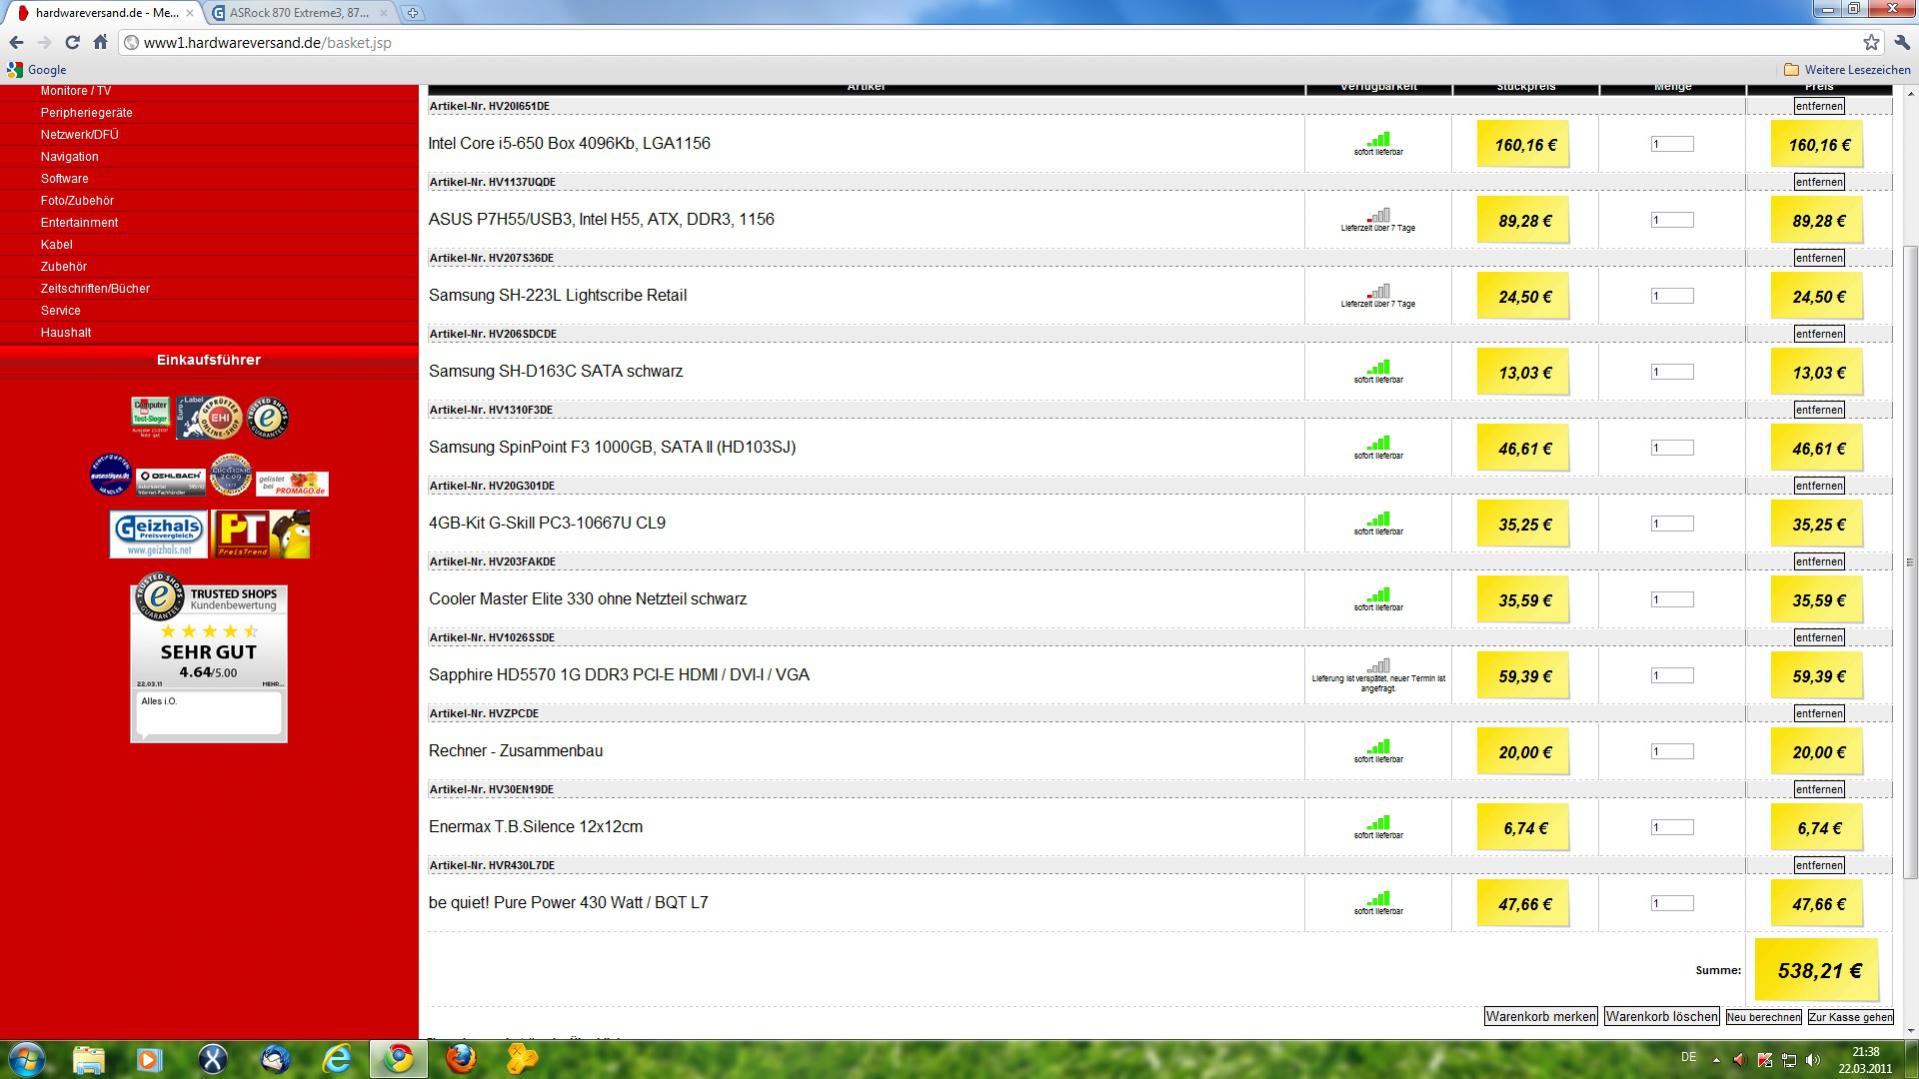
Task: Open Firefox from taskbar
Action: 460,1059
